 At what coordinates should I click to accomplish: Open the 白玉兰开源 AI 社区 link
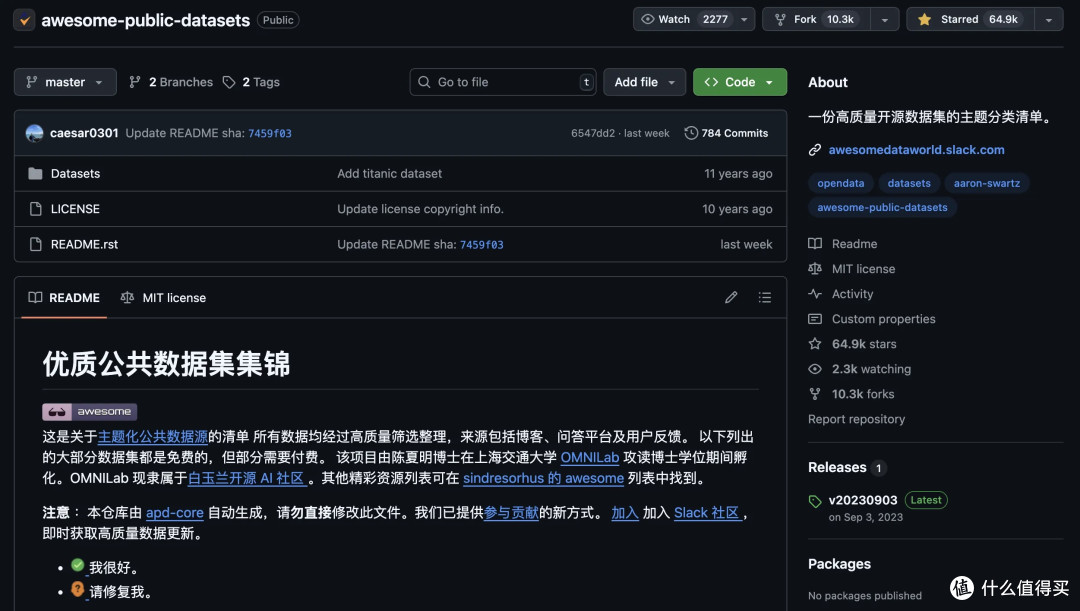(x=247, y=478)
